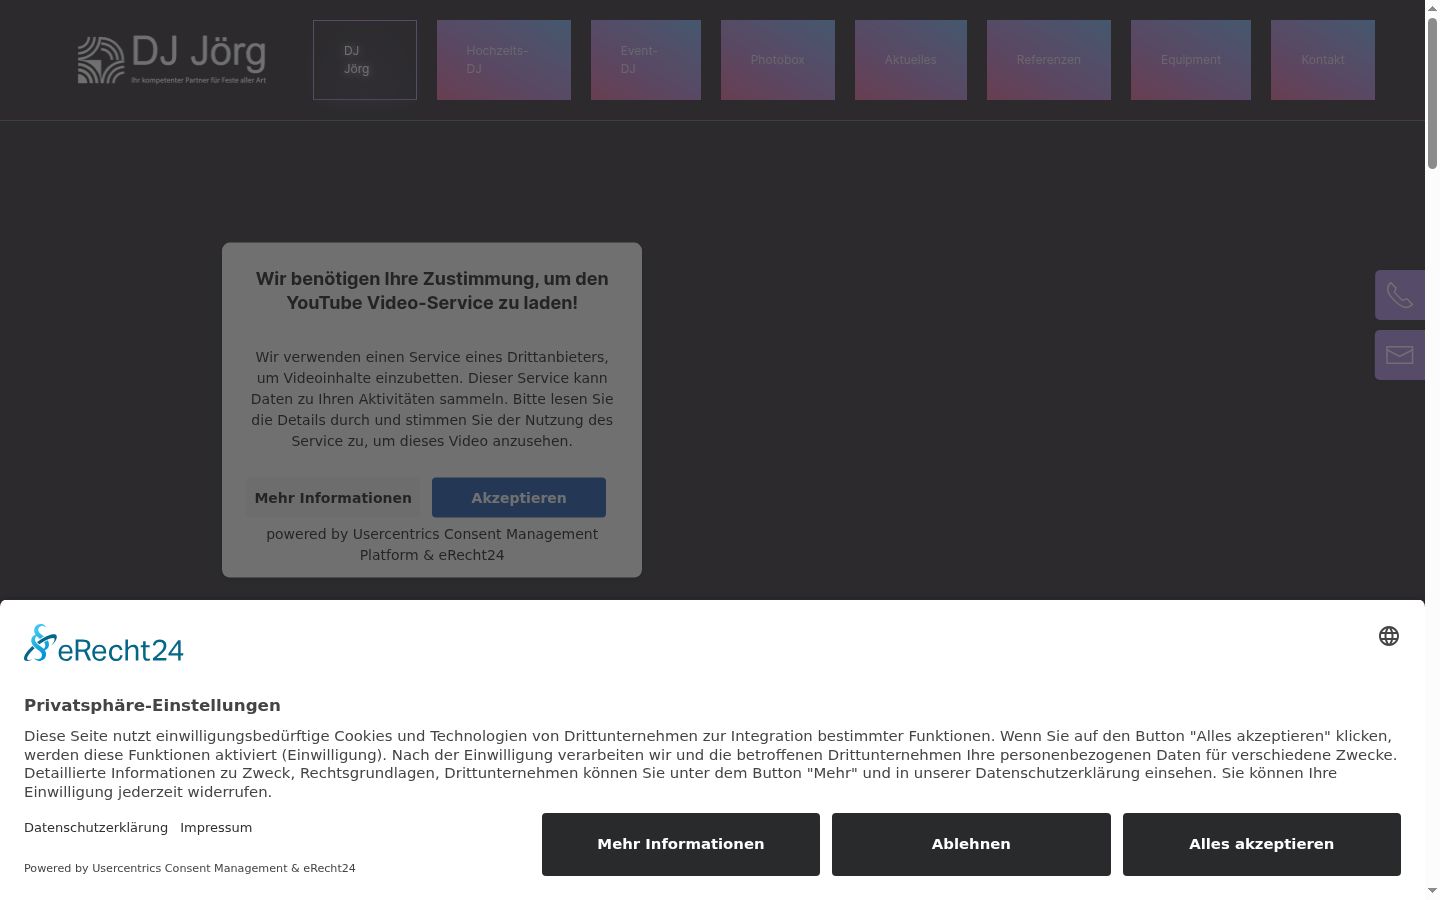Open the Aktuelles menu item
Image resolution: width=1440 pixels, height=900 pixels.
point(911,60)
